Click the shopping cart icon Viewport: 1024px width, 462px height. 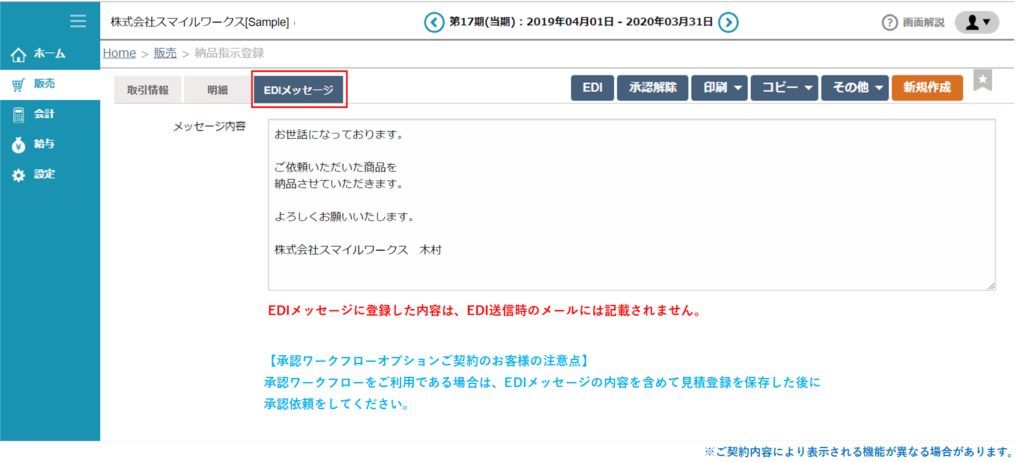click(19, 84)
